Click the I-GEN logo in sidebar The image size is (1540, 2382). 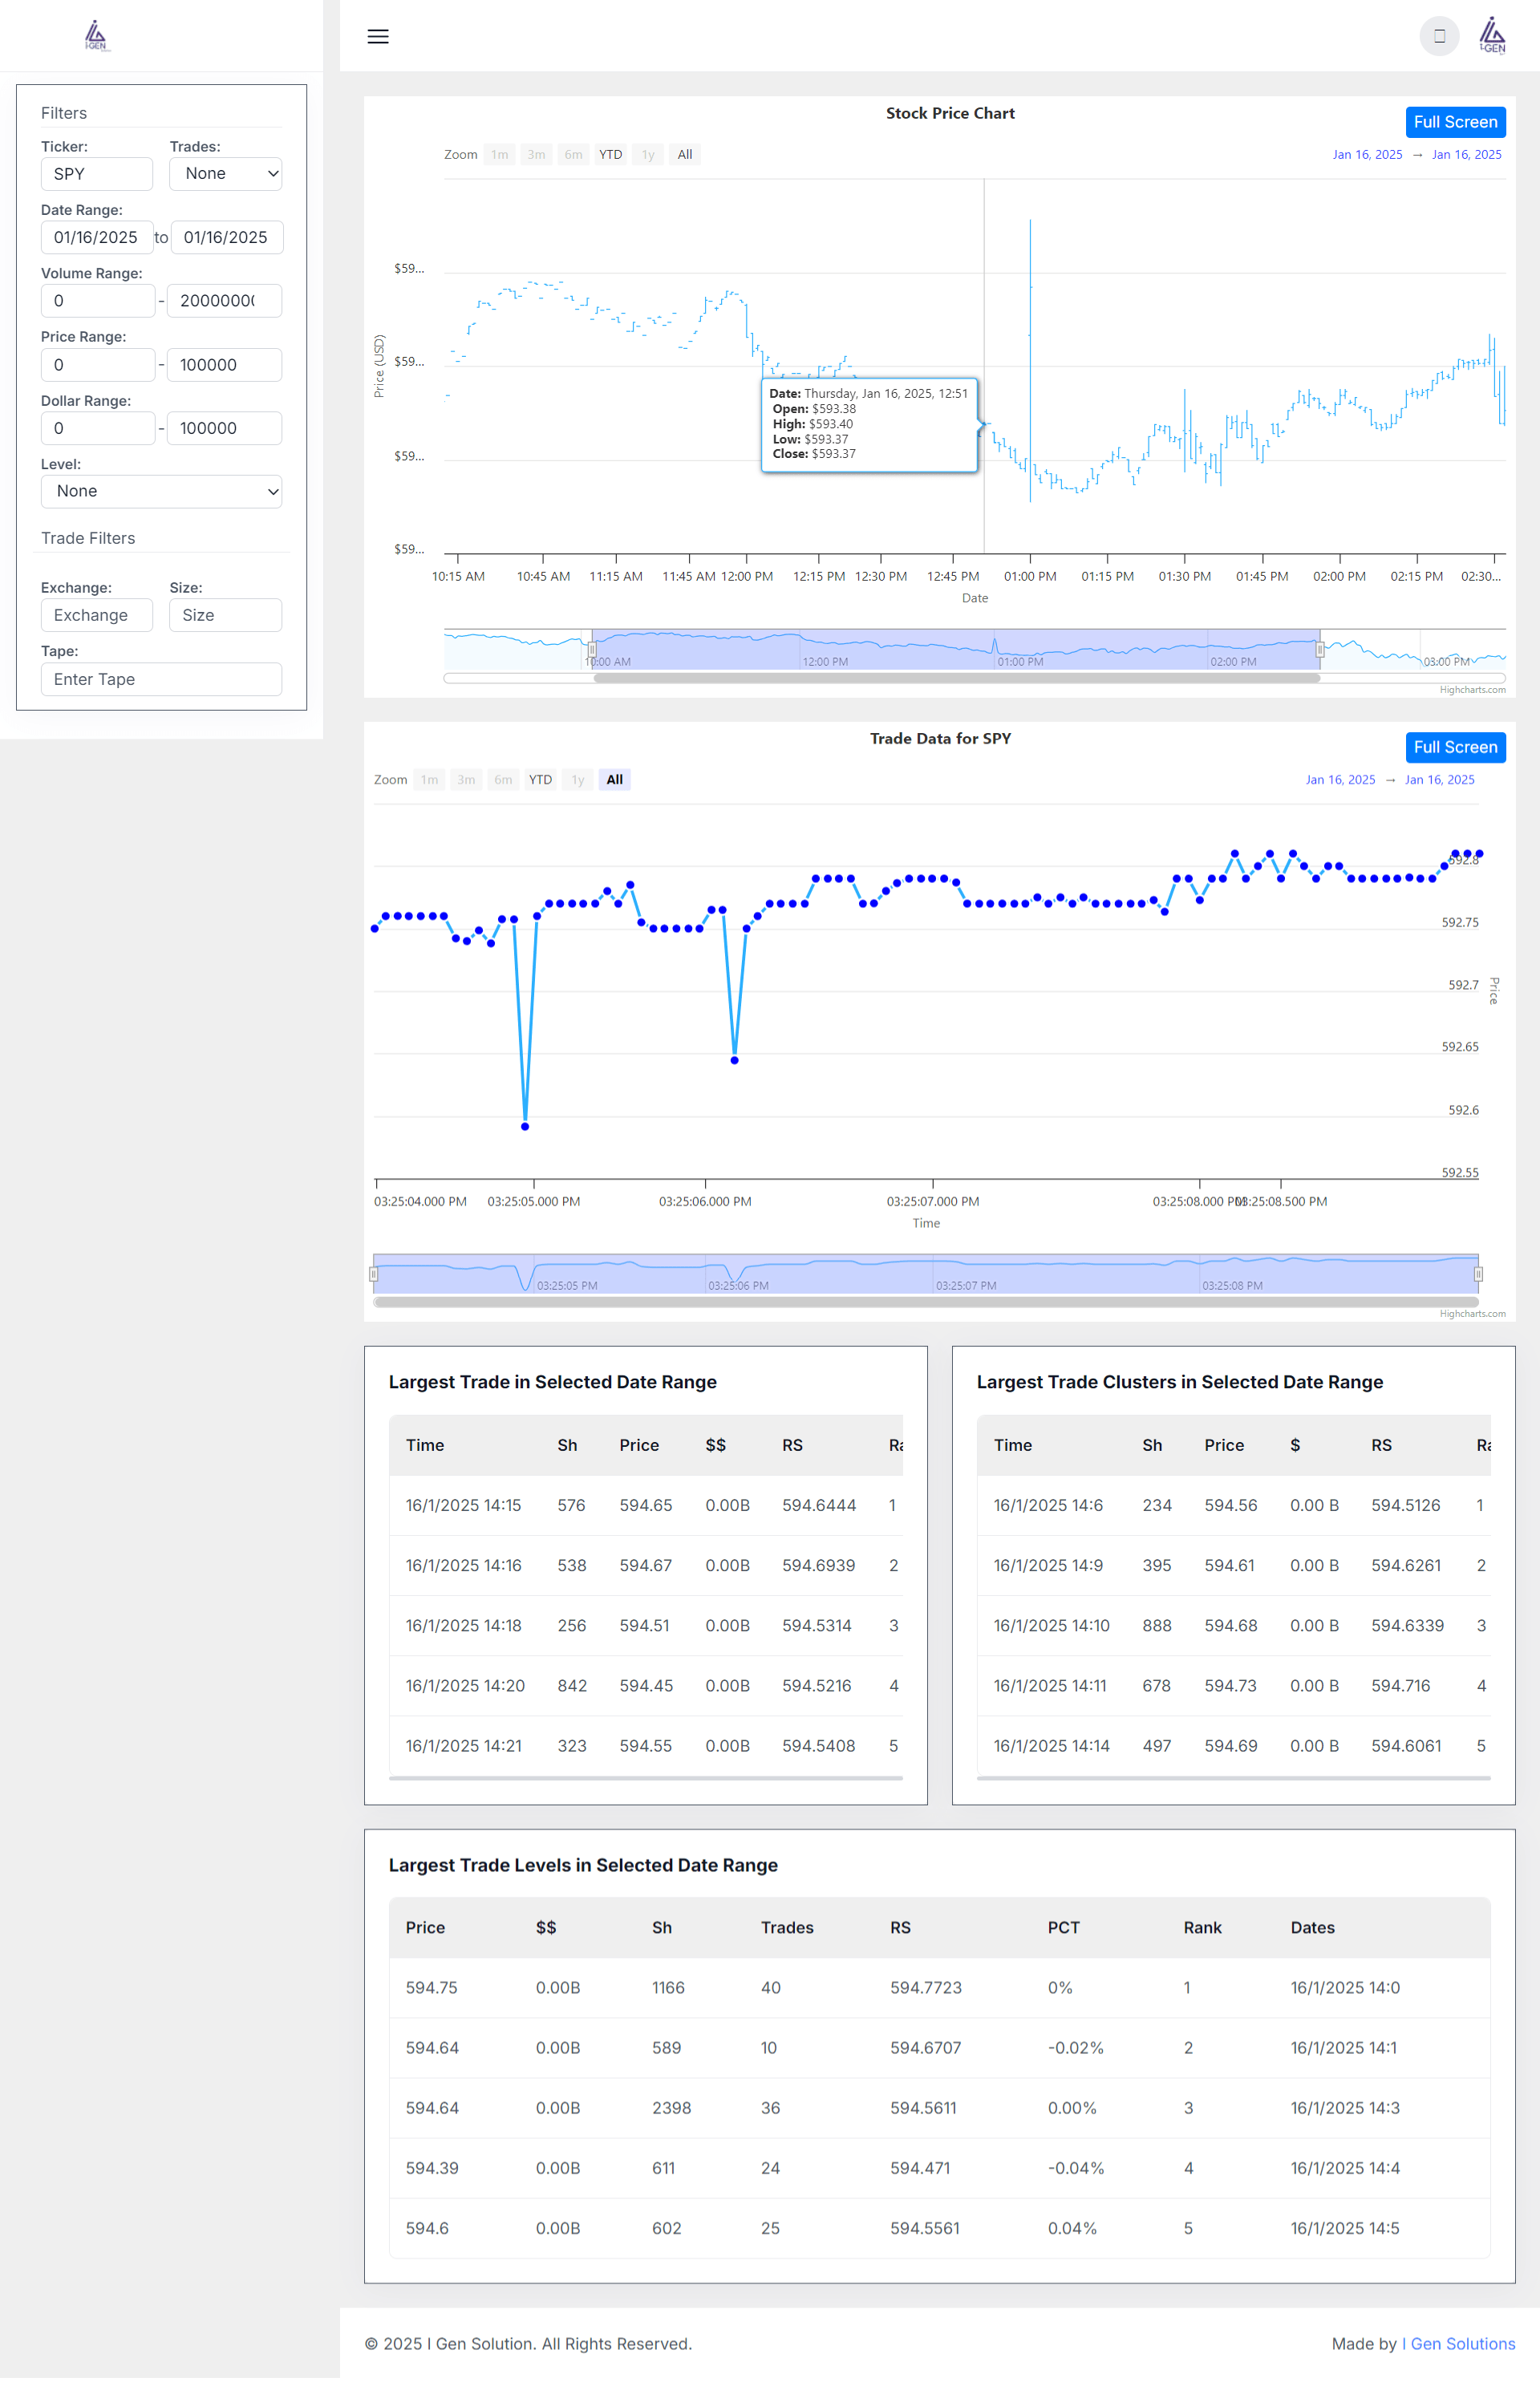click(96, 36)
